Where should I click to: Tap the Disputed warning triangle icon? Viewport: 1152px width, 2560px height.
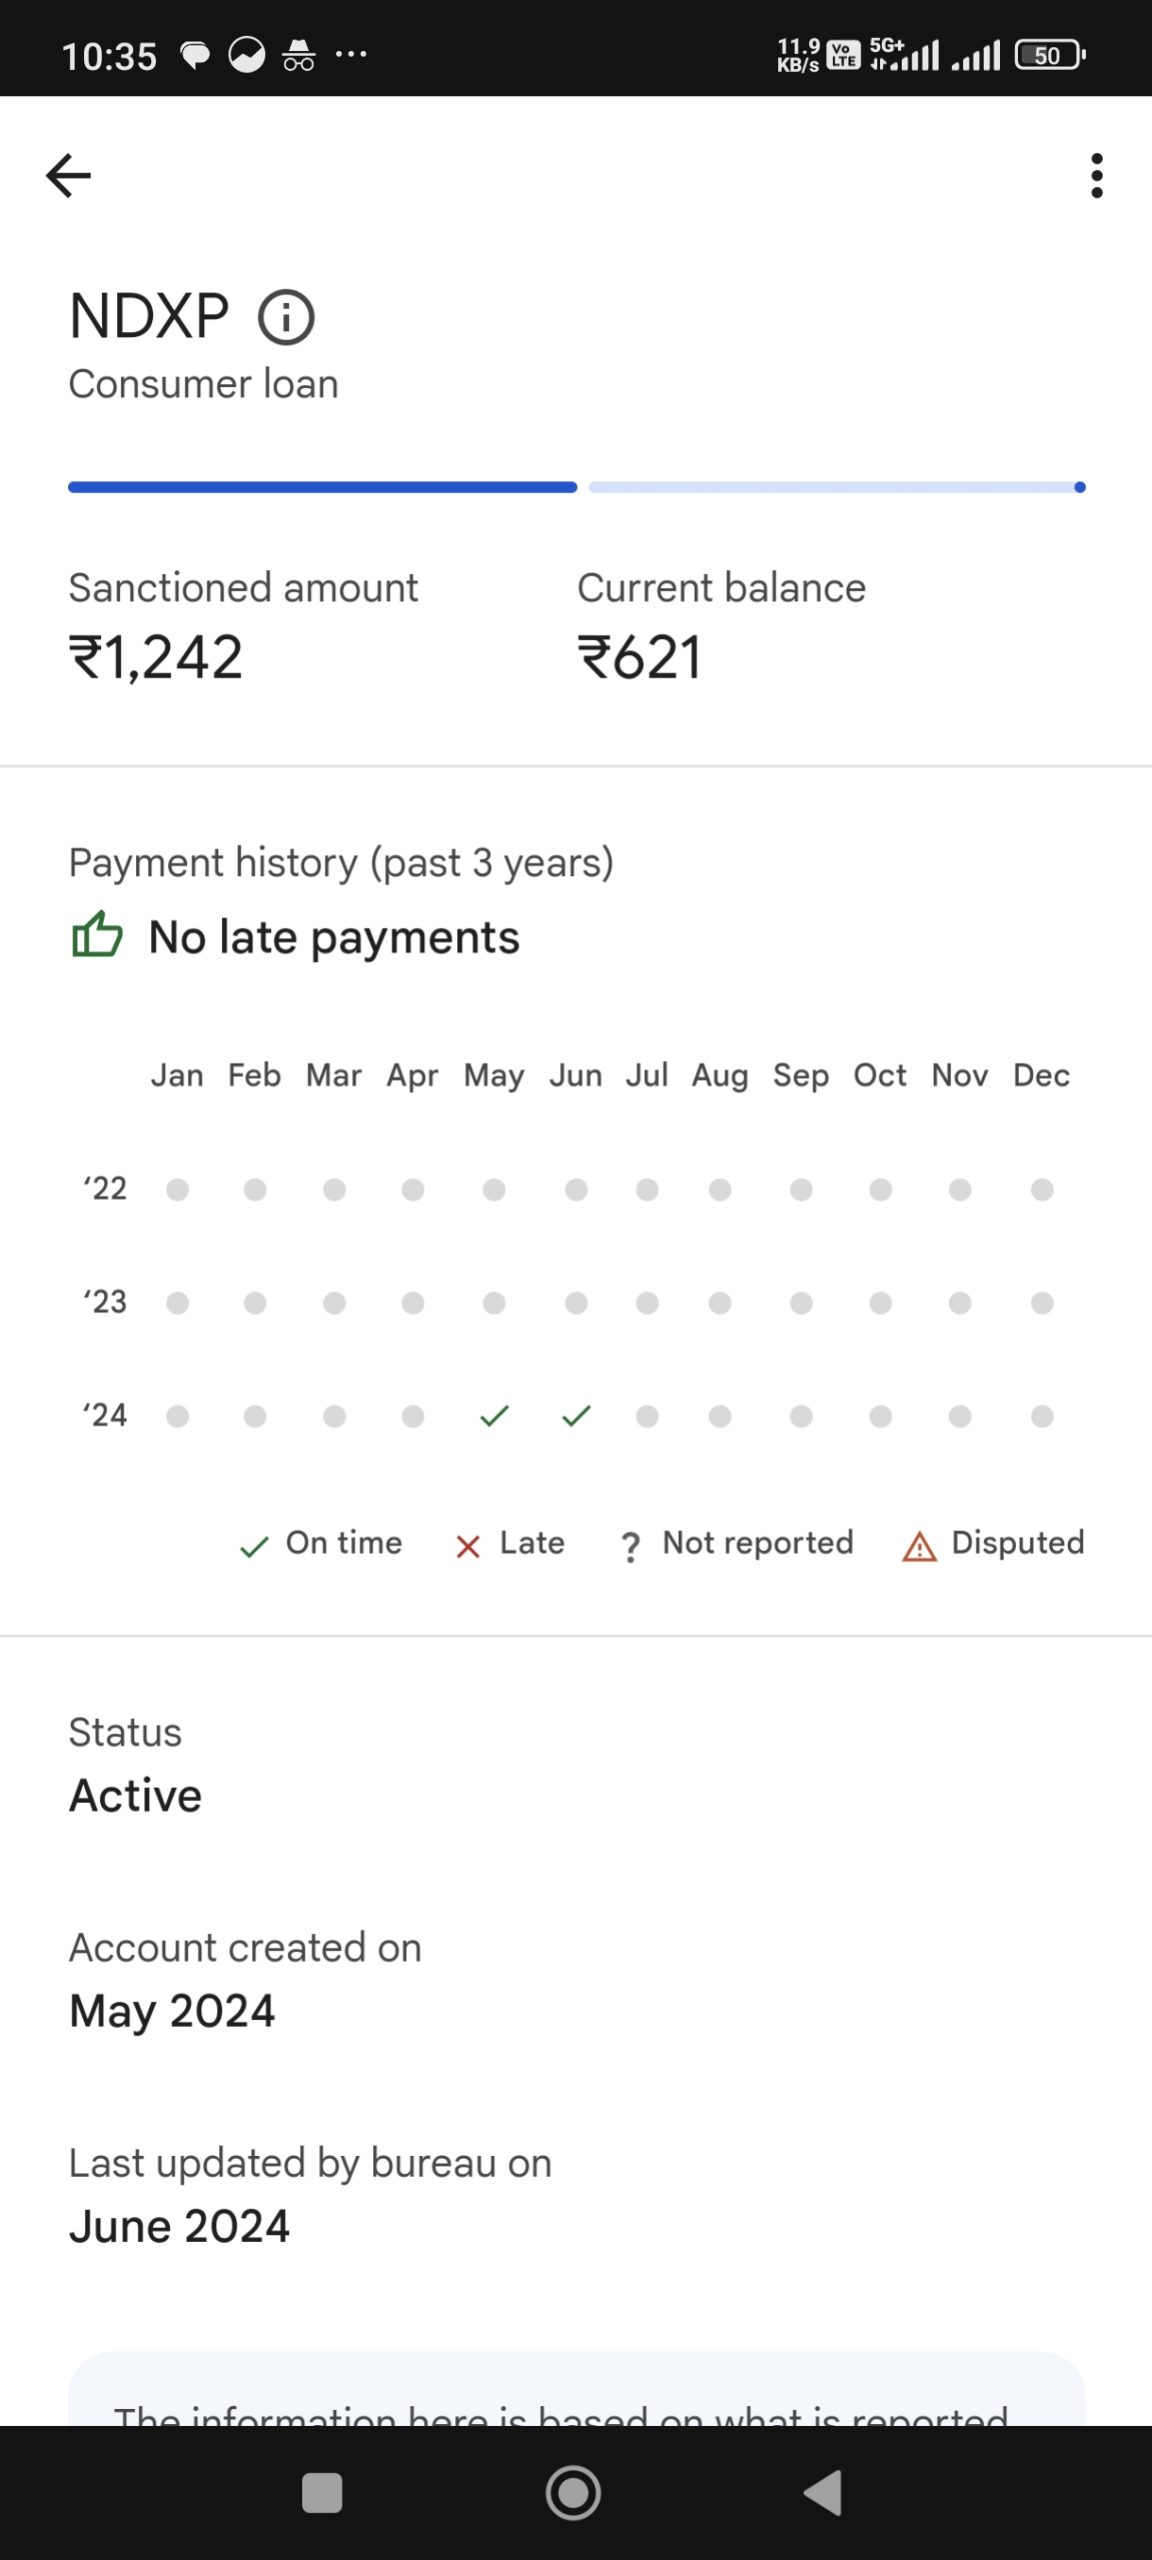pos(919,1546)
